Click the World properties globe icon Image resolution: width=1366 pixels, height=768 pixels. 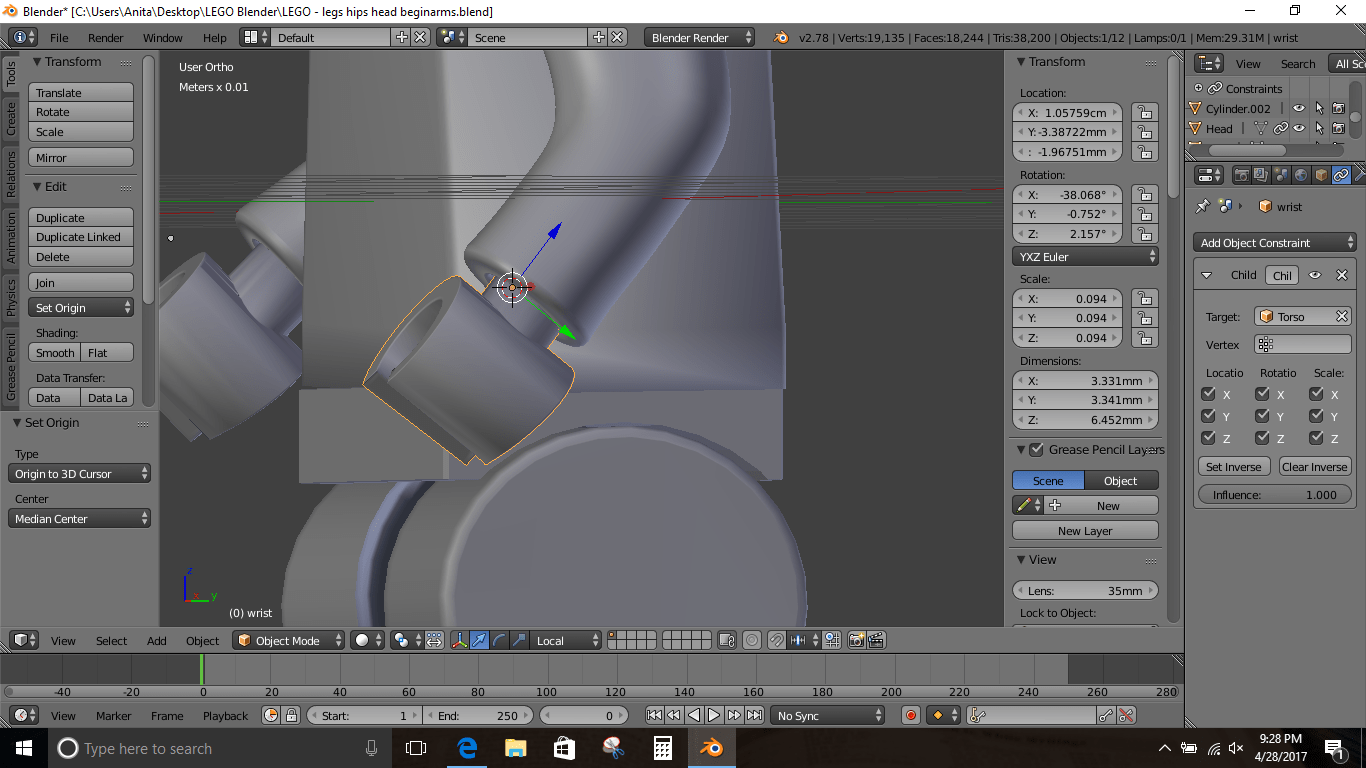1301,175
